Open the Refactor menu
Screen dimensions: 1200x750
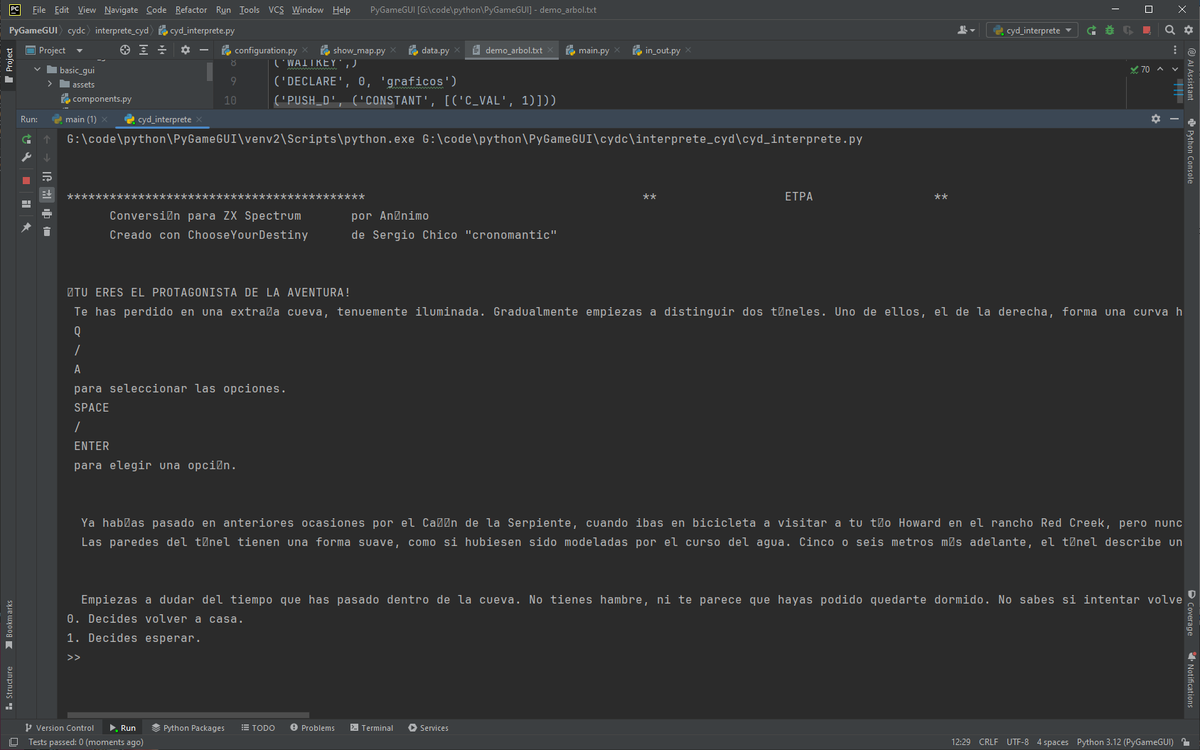191,10
